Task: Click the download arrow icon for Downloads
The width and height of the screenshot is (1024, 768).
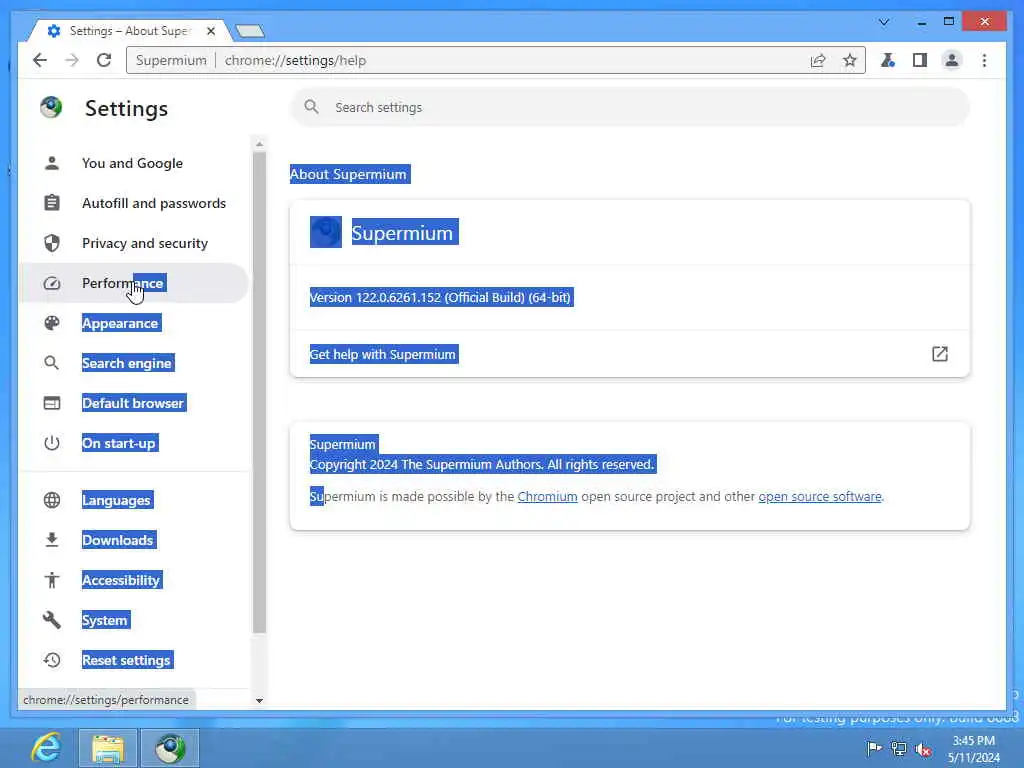Action: coord(52,540)
